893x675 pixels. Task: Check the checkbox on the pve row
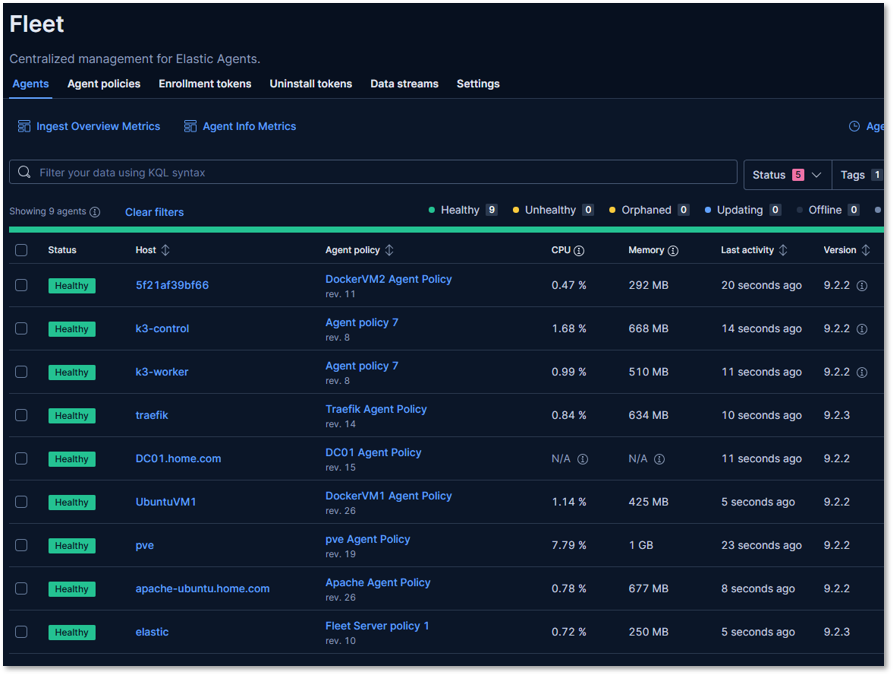pyautogui.click(x=21, y=545)
